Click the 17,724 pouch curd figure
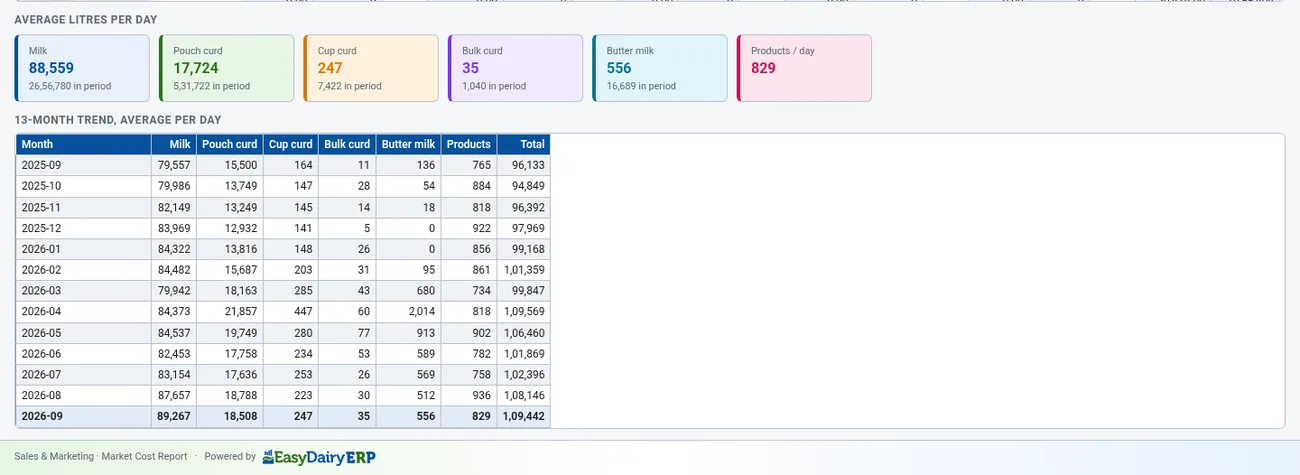 pos(196,68)
